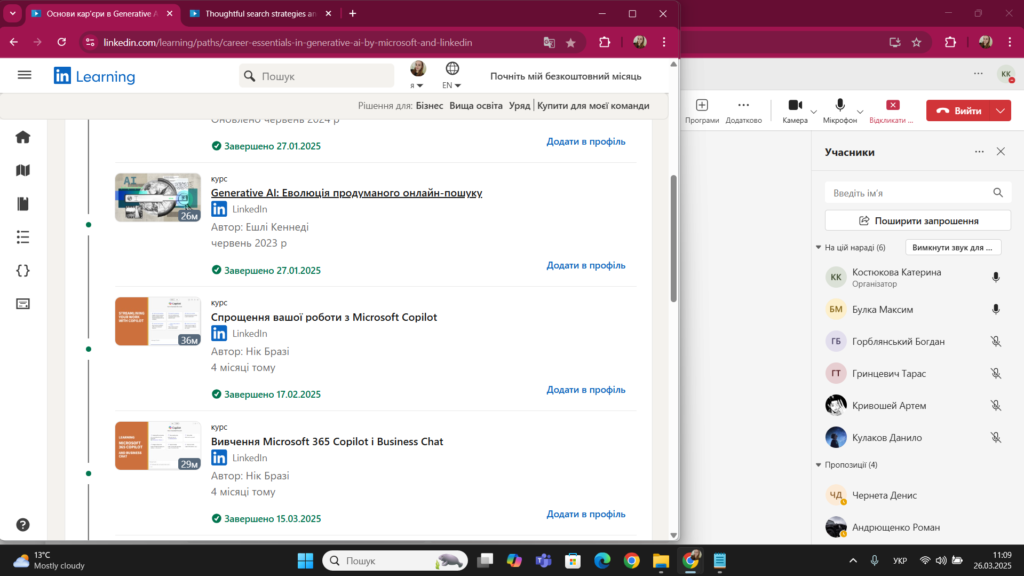1024x576 pixels.
Task: Open Programs in the Teams meeting toolbar
Action: point(702,110)
